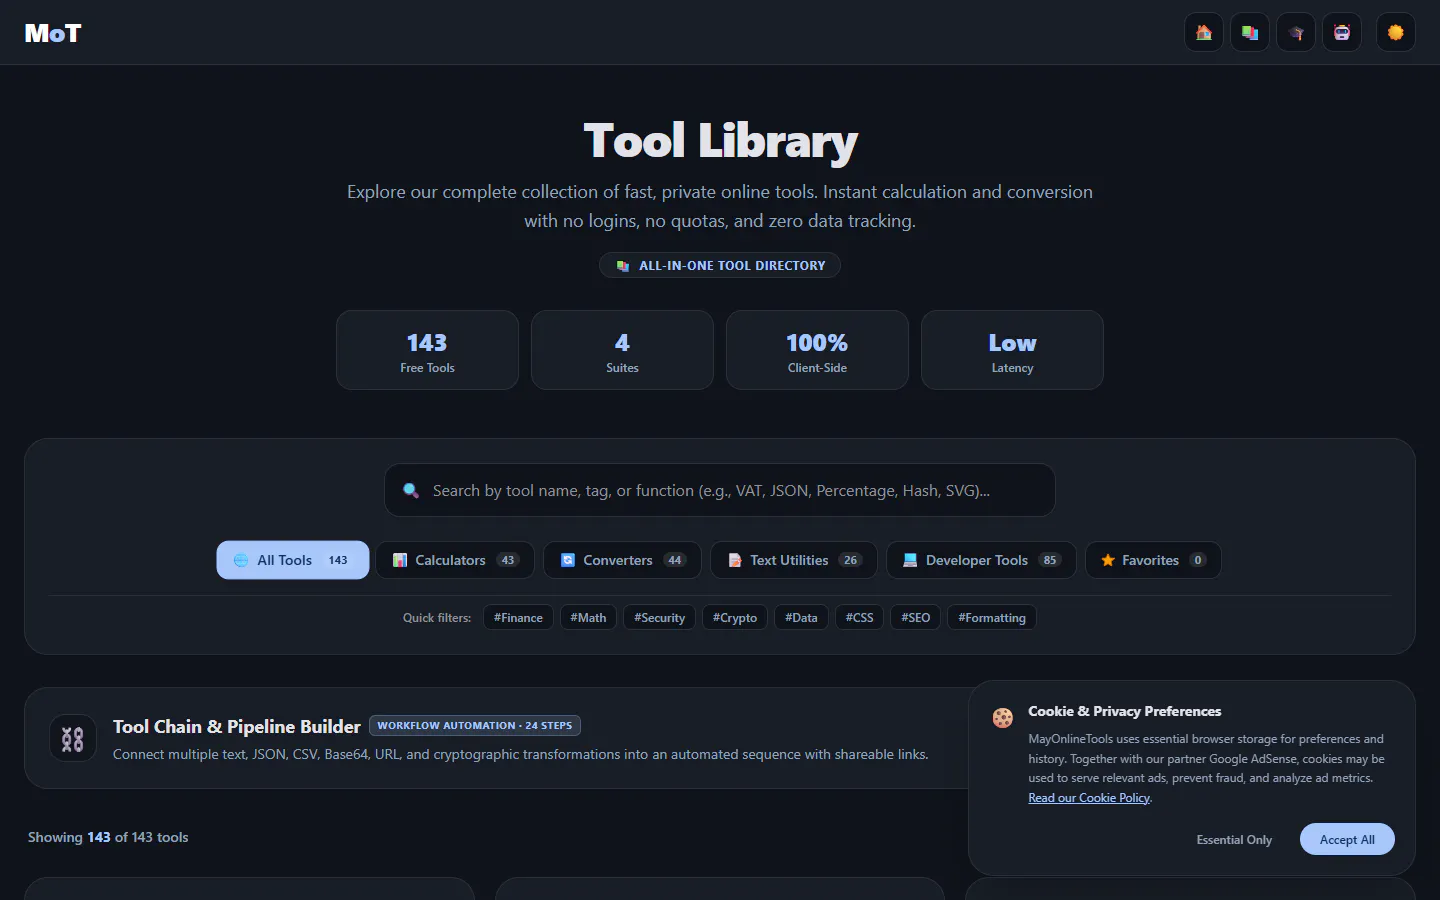Toggle the sun light-mode theme button

tap(1396, 33)
